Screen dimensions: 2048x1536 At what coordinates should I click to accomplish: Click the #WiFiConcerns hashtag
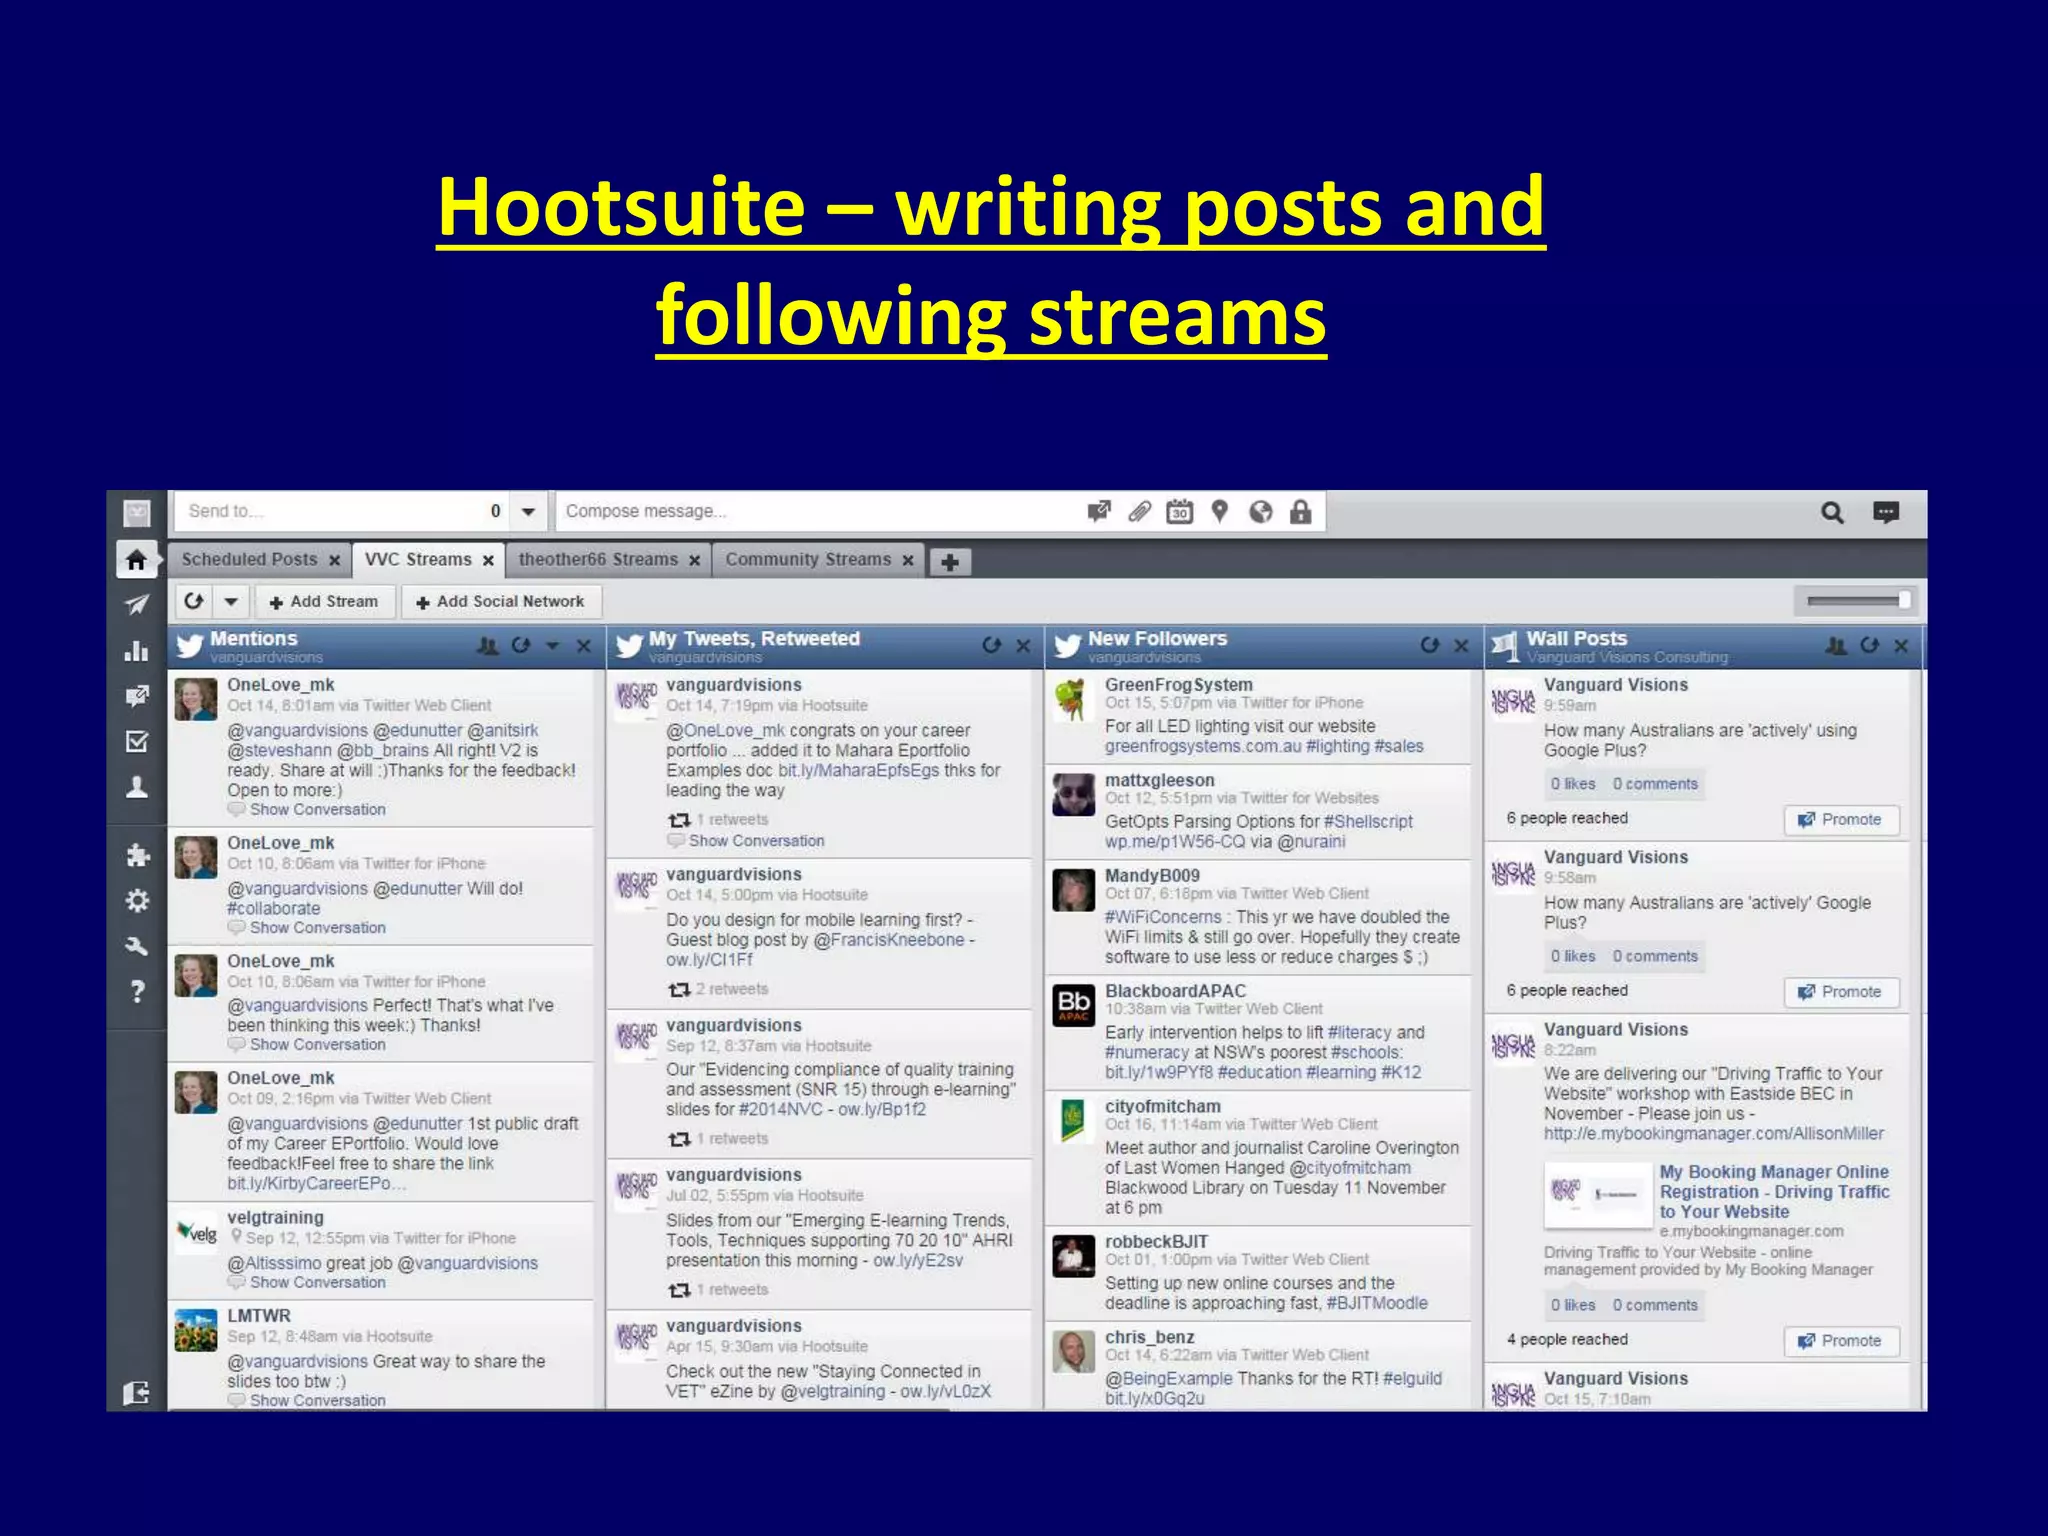(x=1163, y=918)
